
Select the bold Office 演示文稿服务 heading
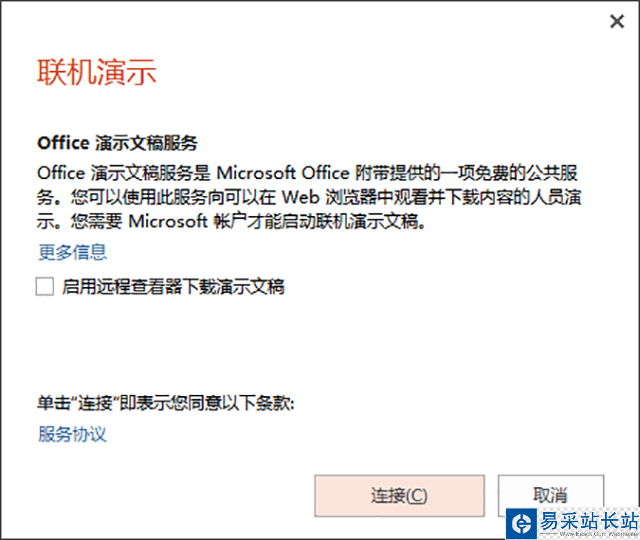click(117, 143)
